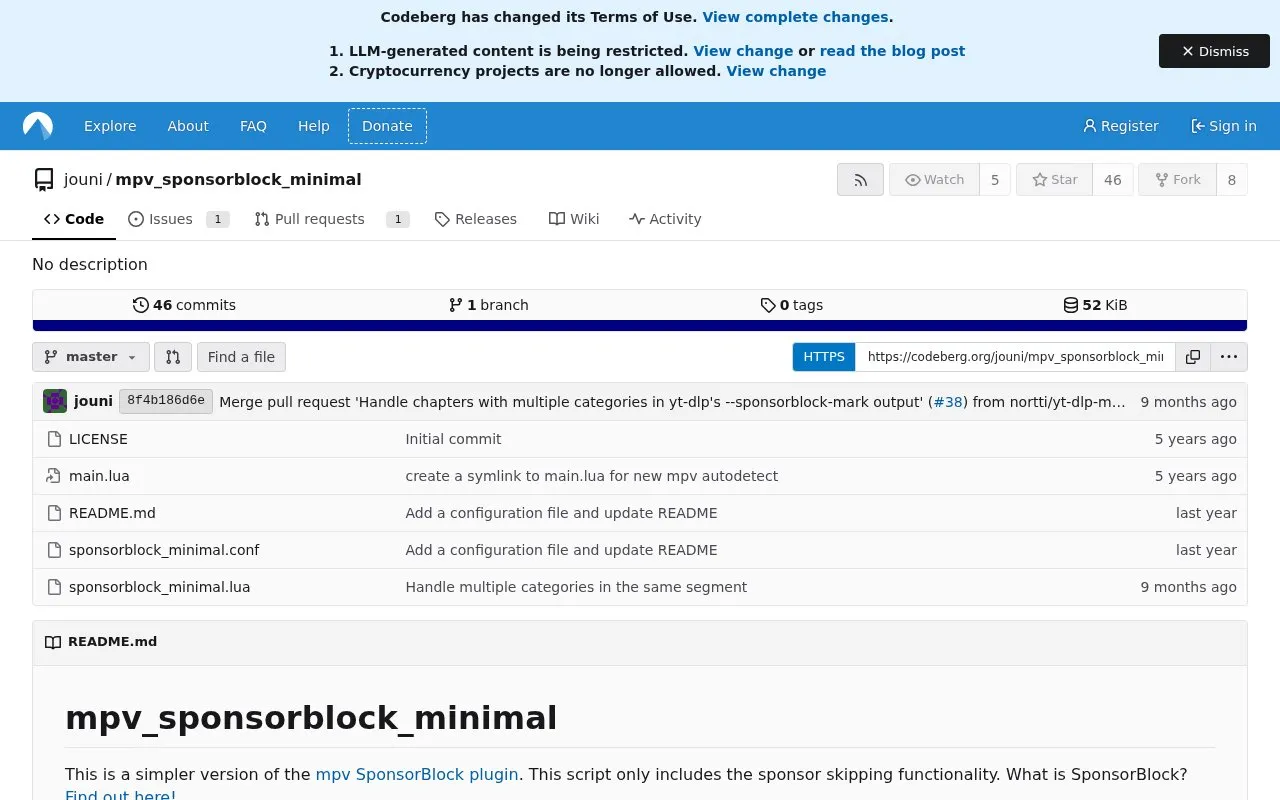1280x800 pixels.
Task: Click Sign in
Action: 1224,126
